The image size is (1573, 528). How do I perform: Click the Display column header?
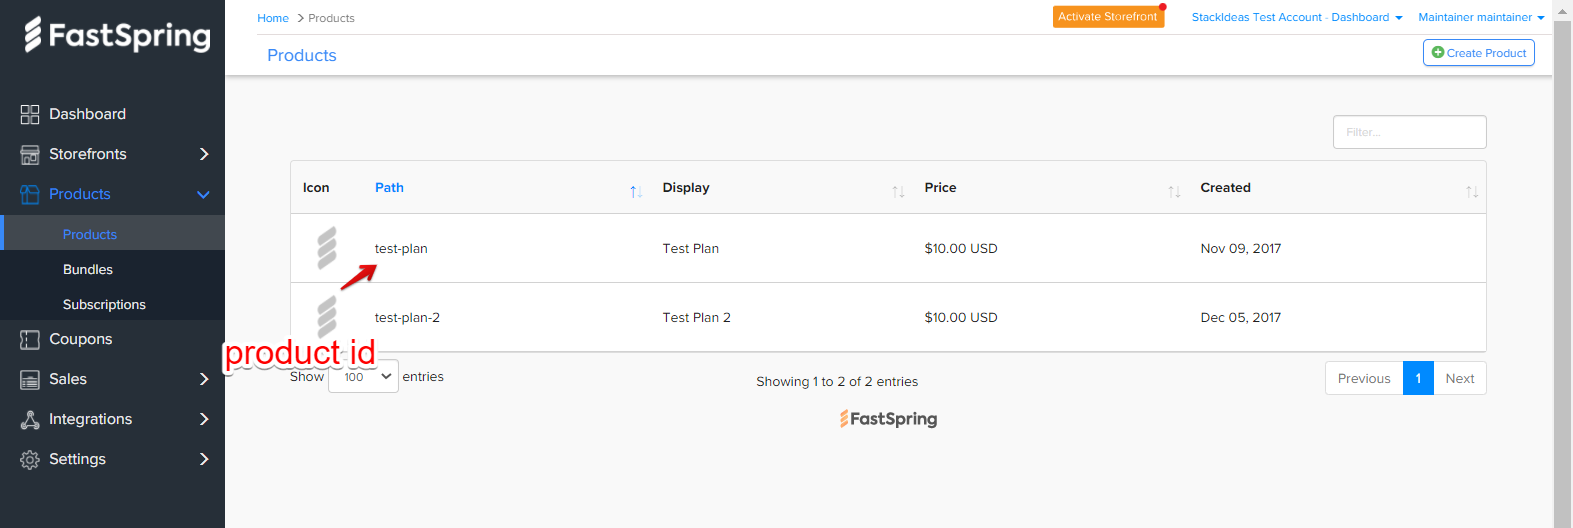click(x=686, y=187)
